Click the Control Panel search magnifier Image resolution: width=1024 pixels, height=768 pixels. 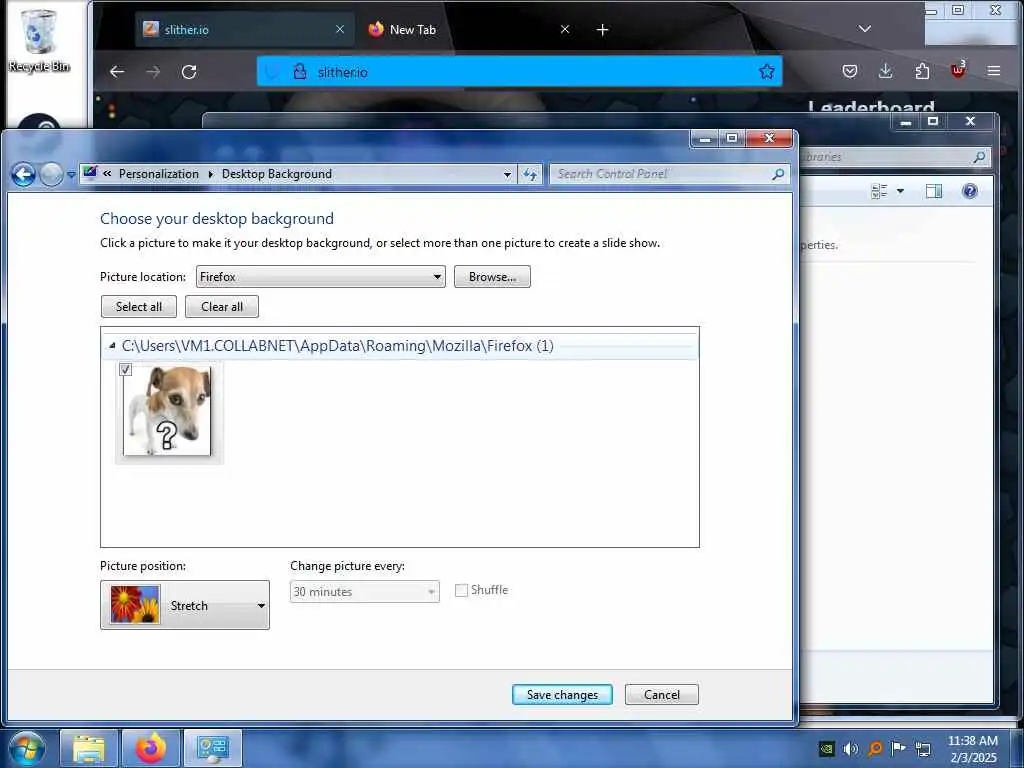pos(778,174)
